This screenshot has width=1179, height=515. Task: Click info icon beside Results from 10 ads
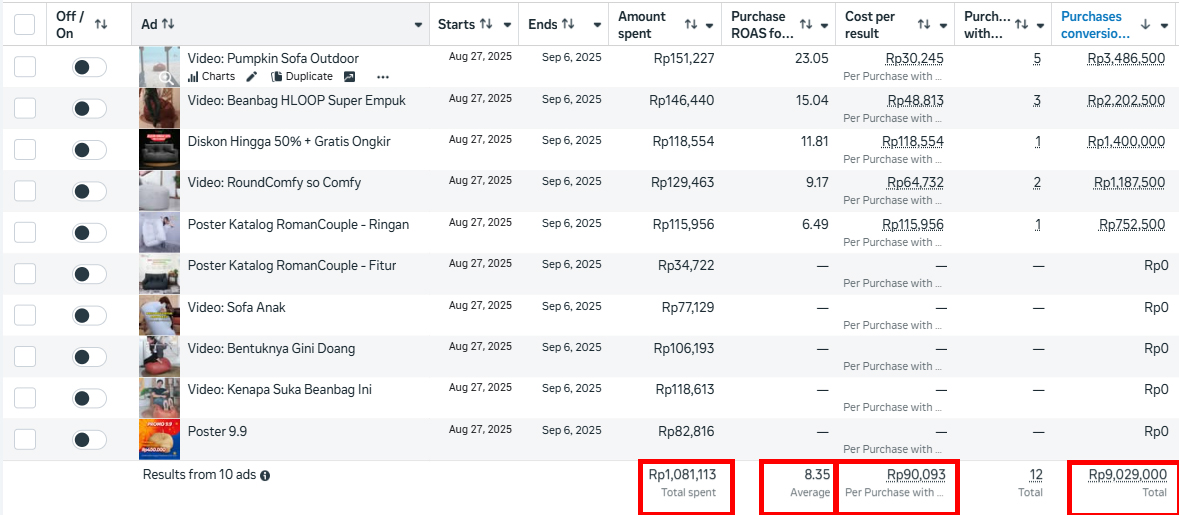[x=265, y=476]
